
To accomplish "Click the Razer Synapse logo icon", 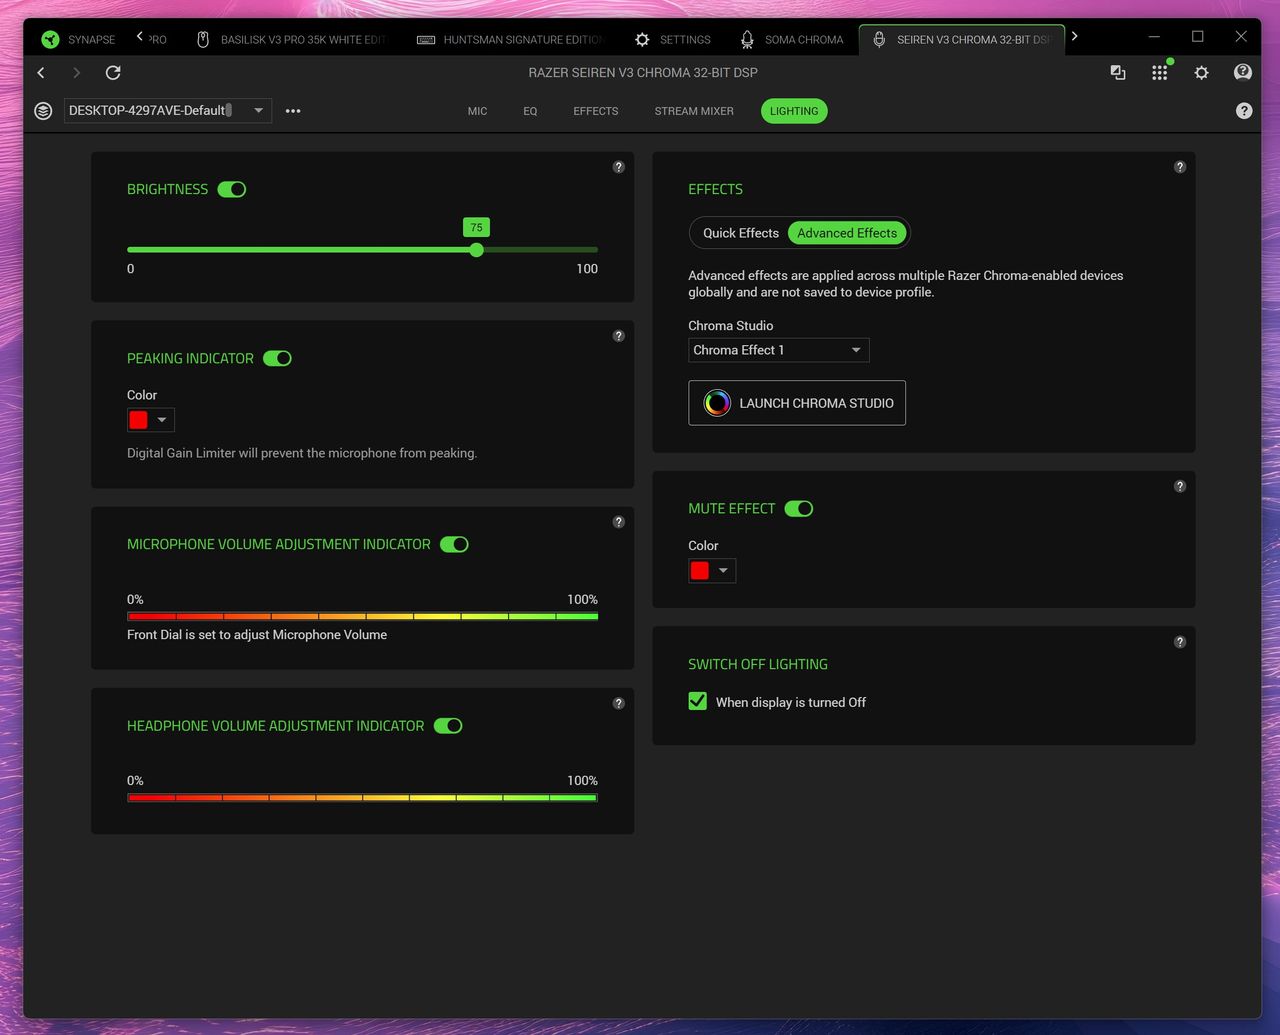I will coord(50,40).
